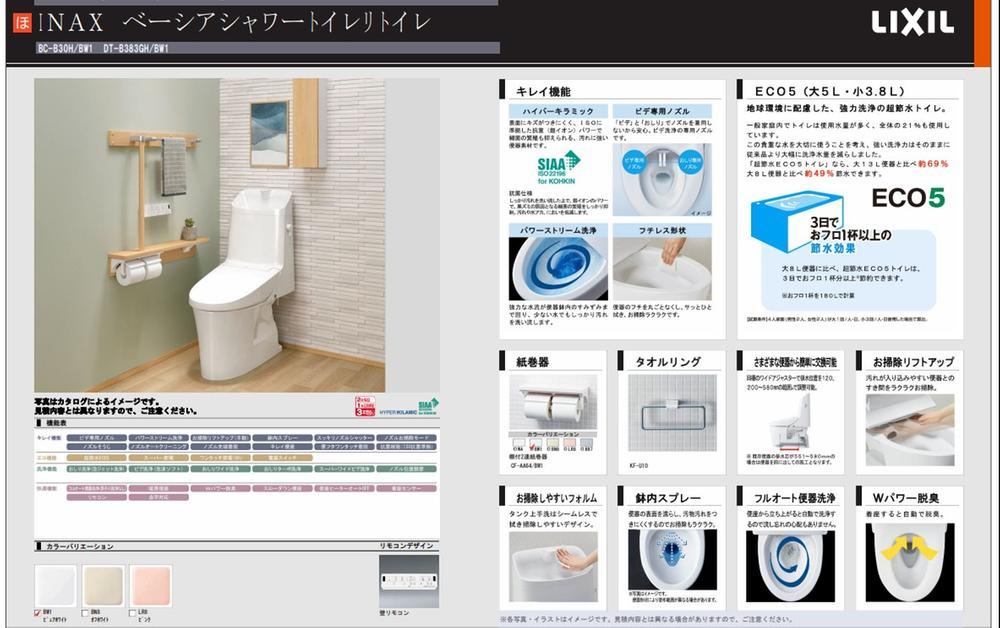Pick the blue-grey paper holder color swatch
The image size is (1000, 628).
point(587,443)
